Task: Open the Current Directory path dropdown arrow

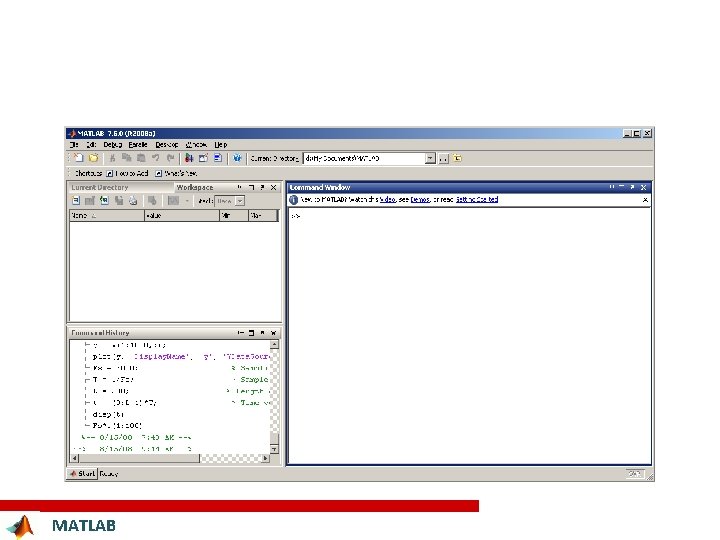Action: pyautogui.click(x=430, y=158)
